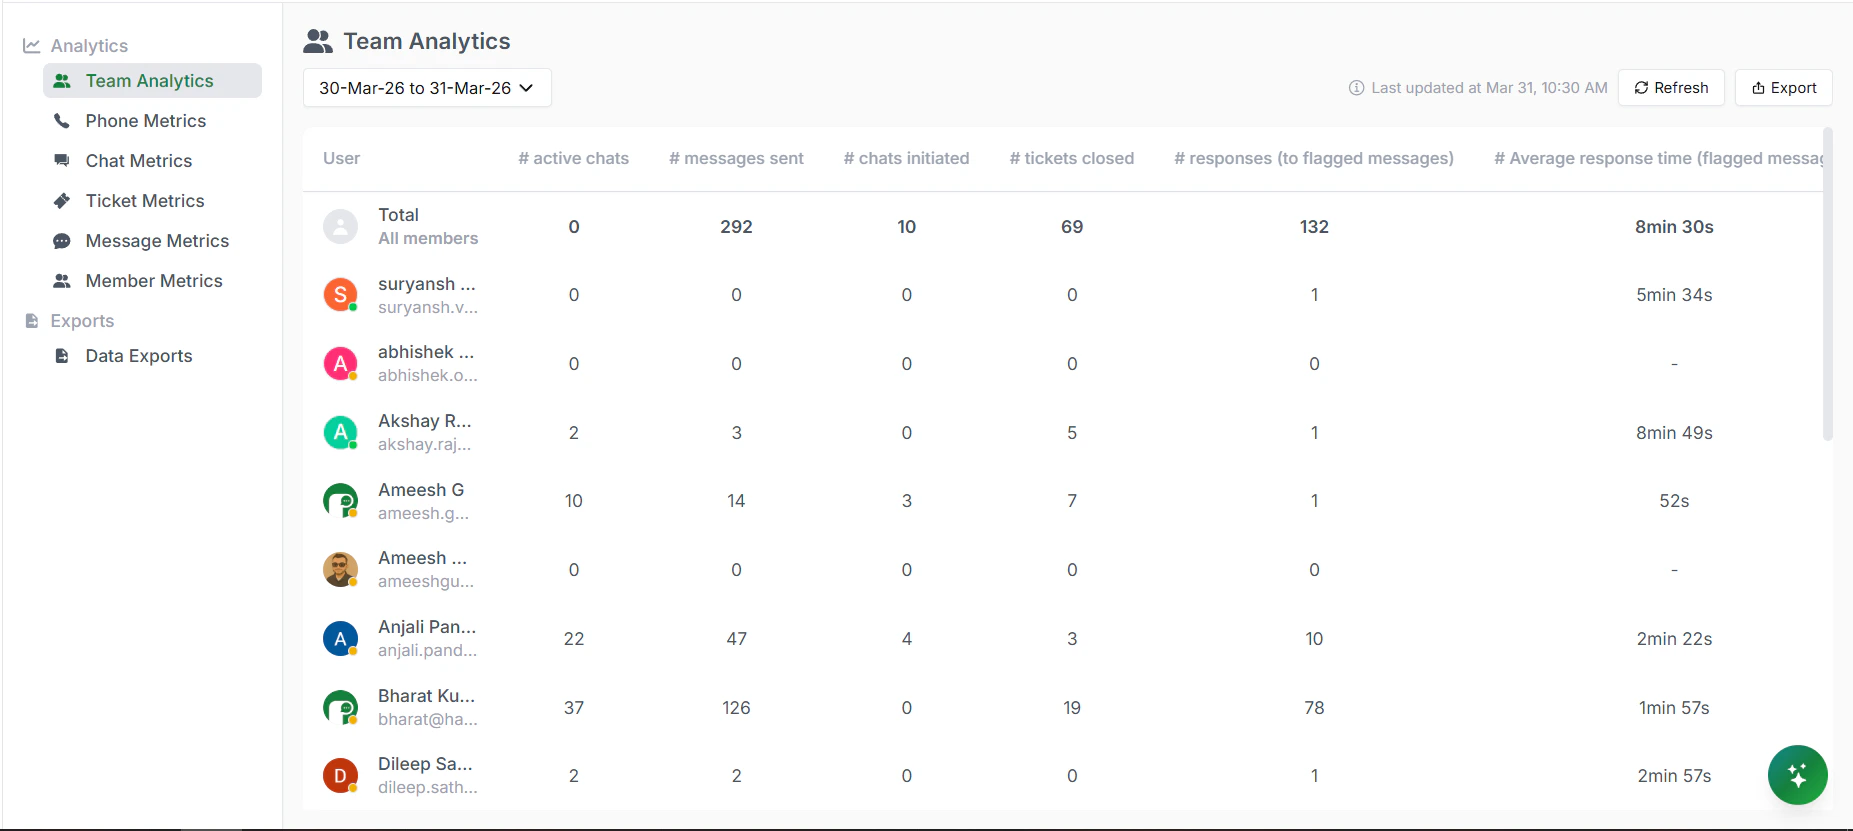1853x831 pixels.
Task: Click the Team Analytics sidebar people icon
Action: [62, 81]
